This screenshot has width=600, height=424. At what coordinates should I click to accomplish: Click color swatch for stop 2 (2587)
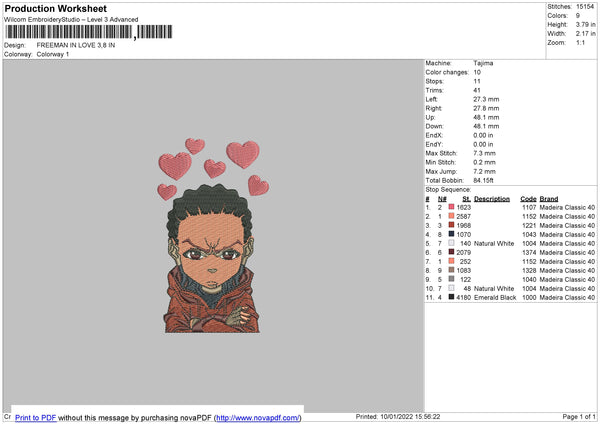point(452,216)
